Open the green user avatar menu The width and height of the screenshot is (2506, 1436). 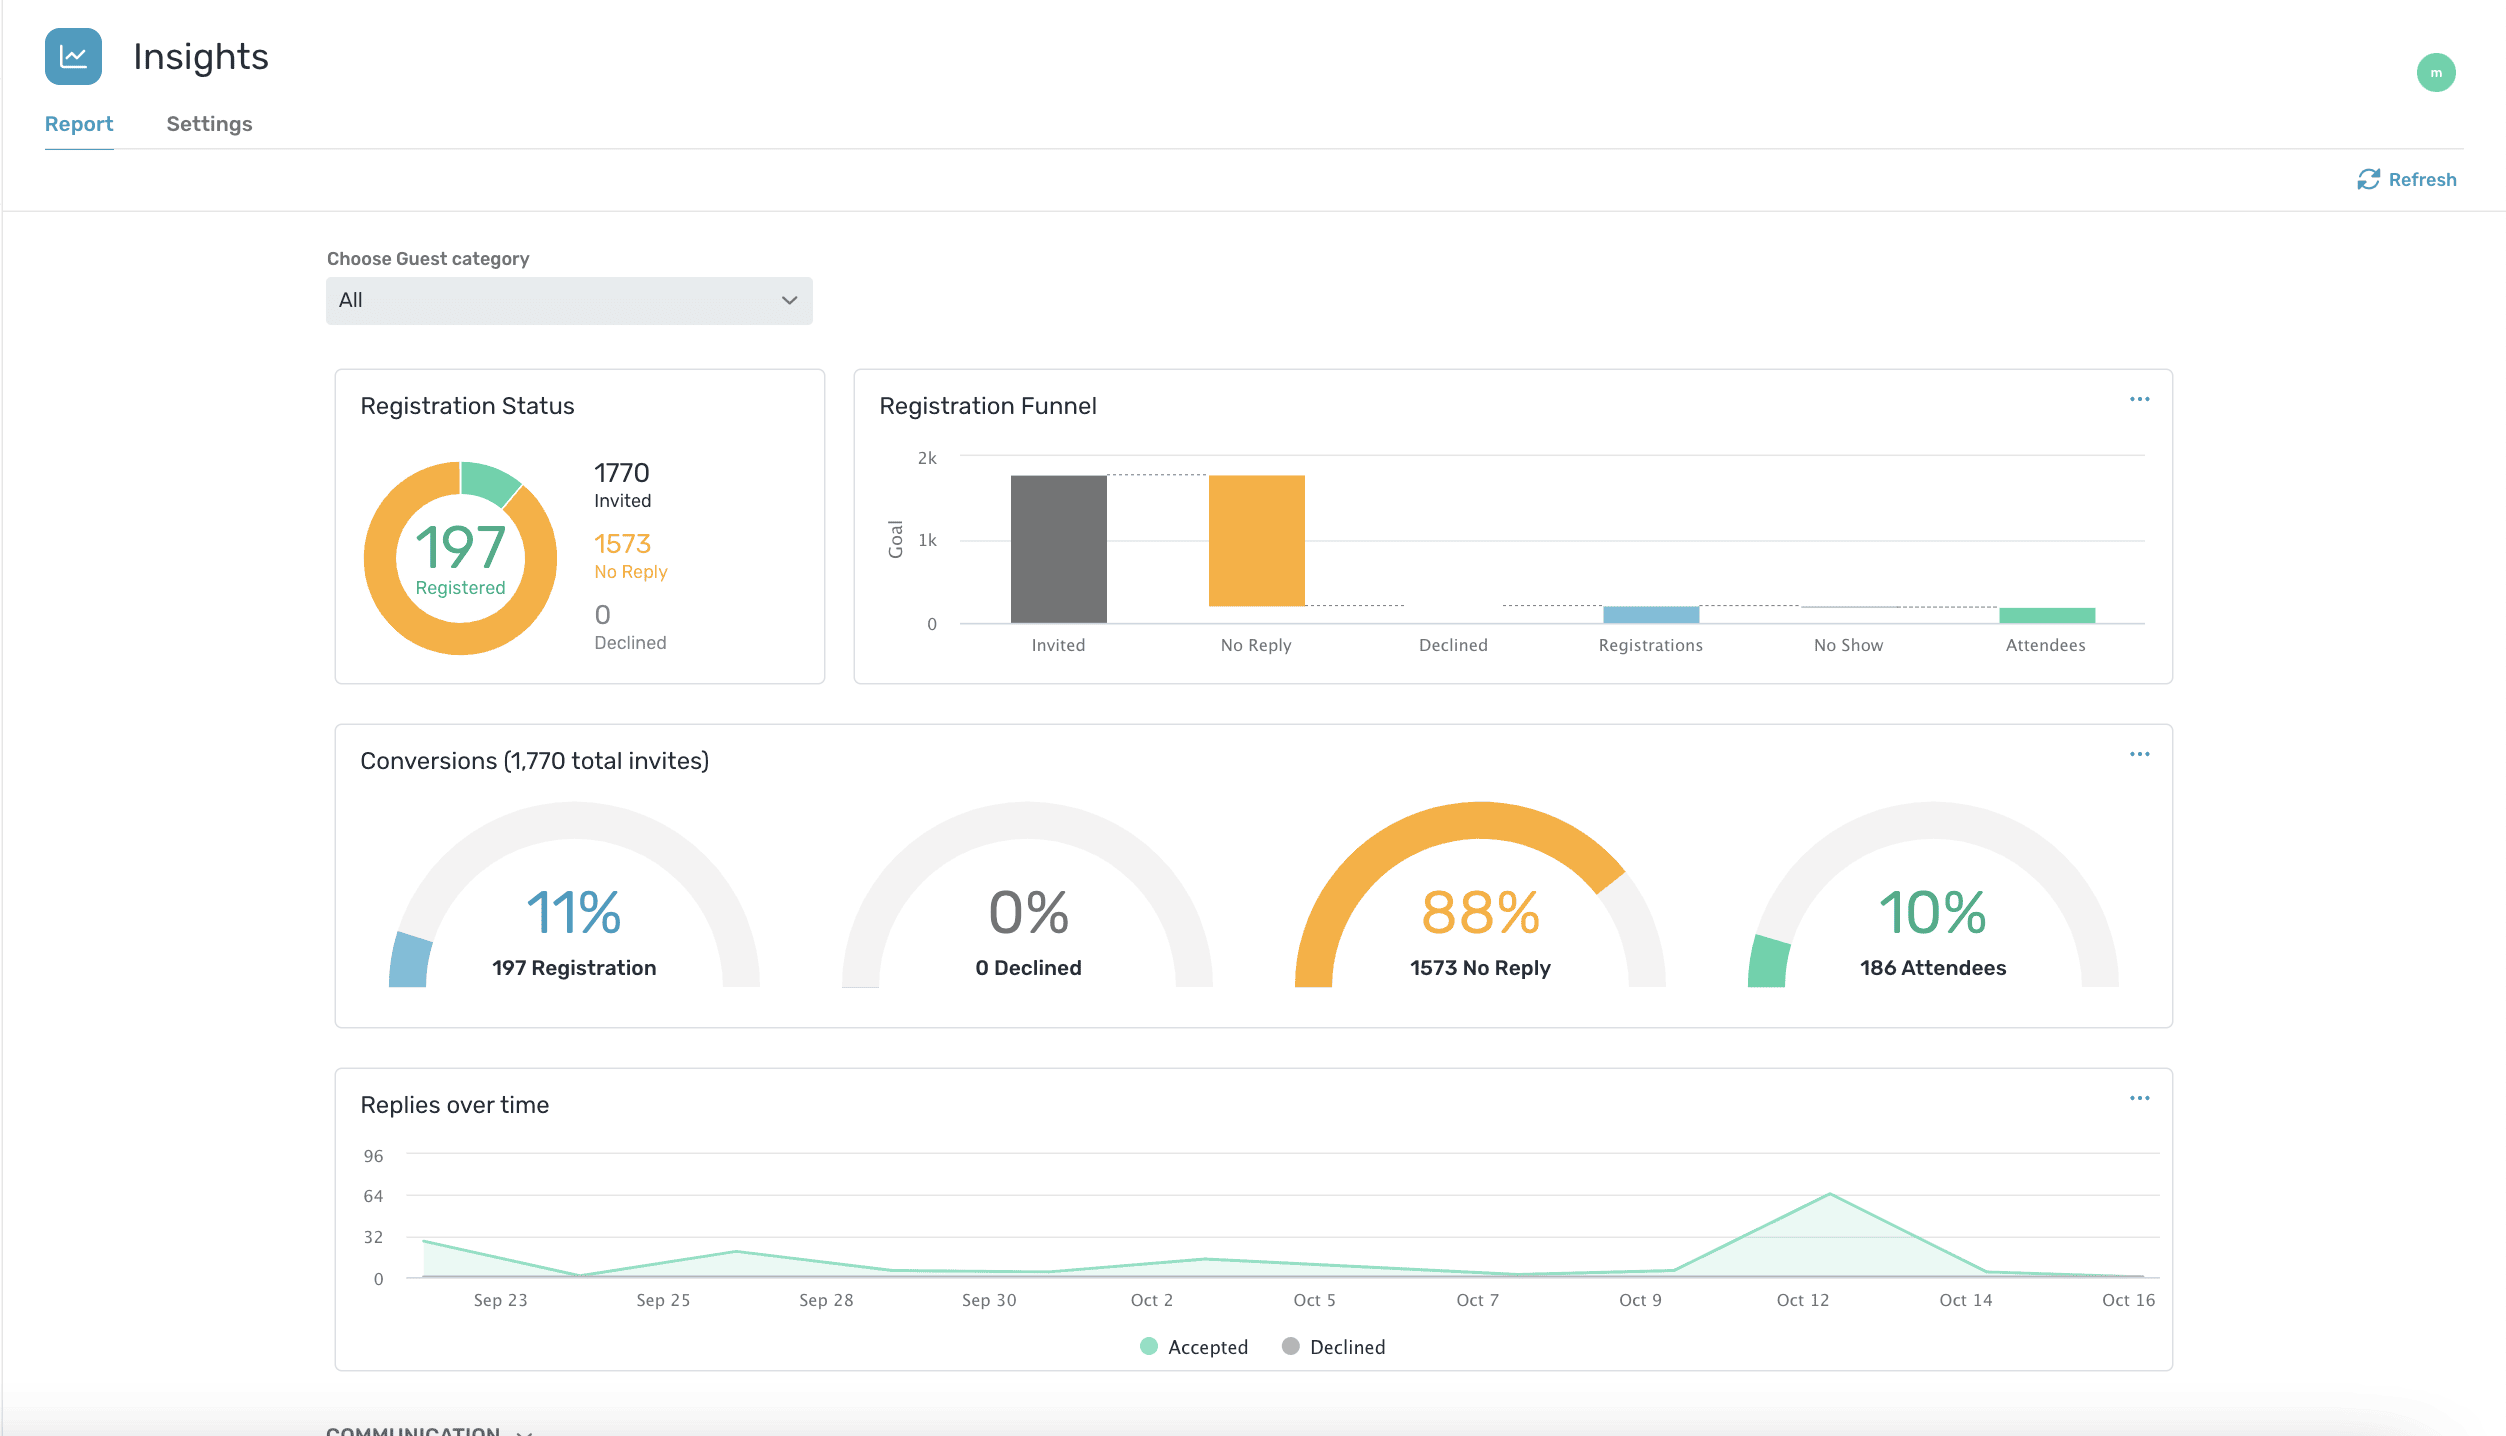pyautogui.click(x=2435, y=73)
